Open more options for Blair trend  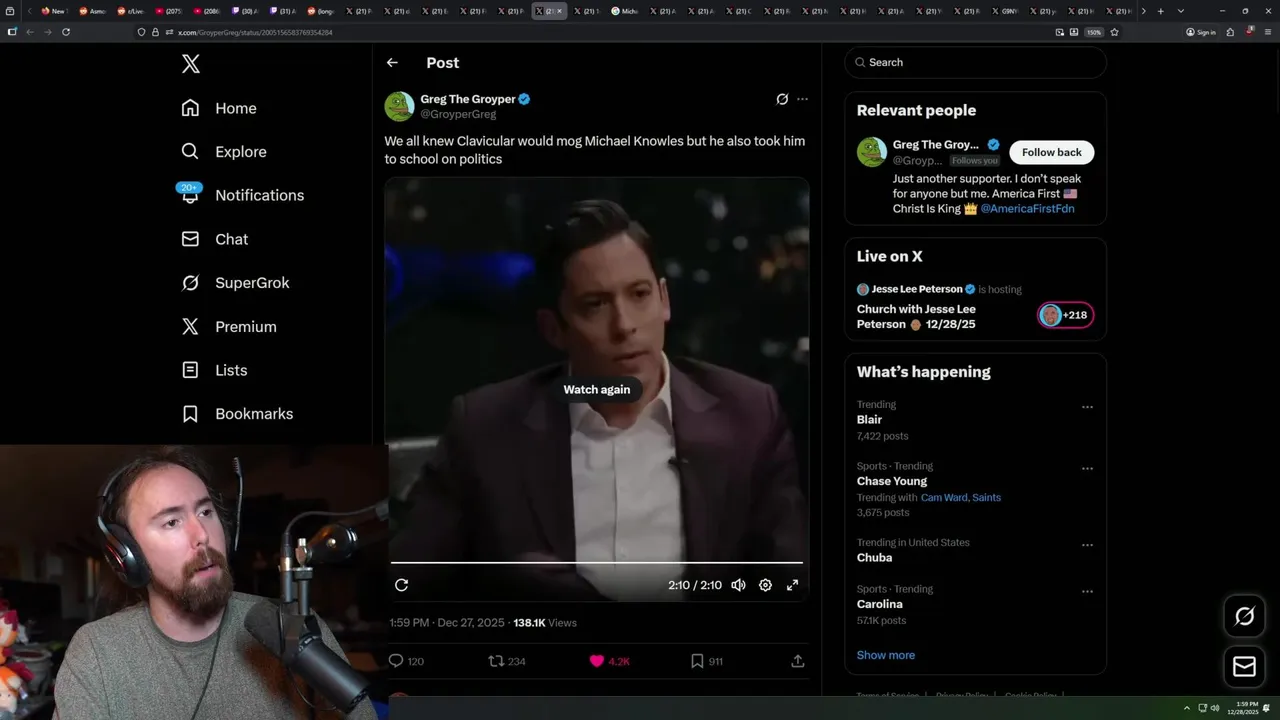(x=1087, y=407)
